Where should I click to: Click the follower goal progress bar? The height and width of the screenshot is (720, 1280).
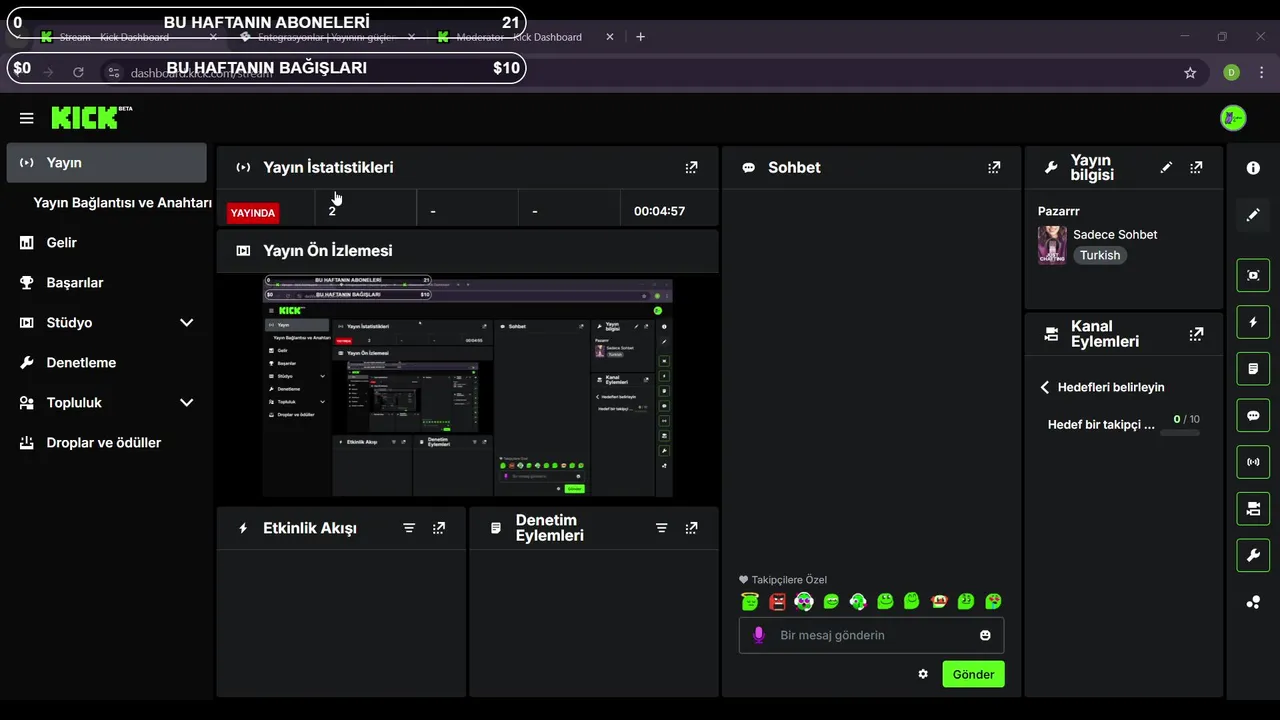point(1180,433)
